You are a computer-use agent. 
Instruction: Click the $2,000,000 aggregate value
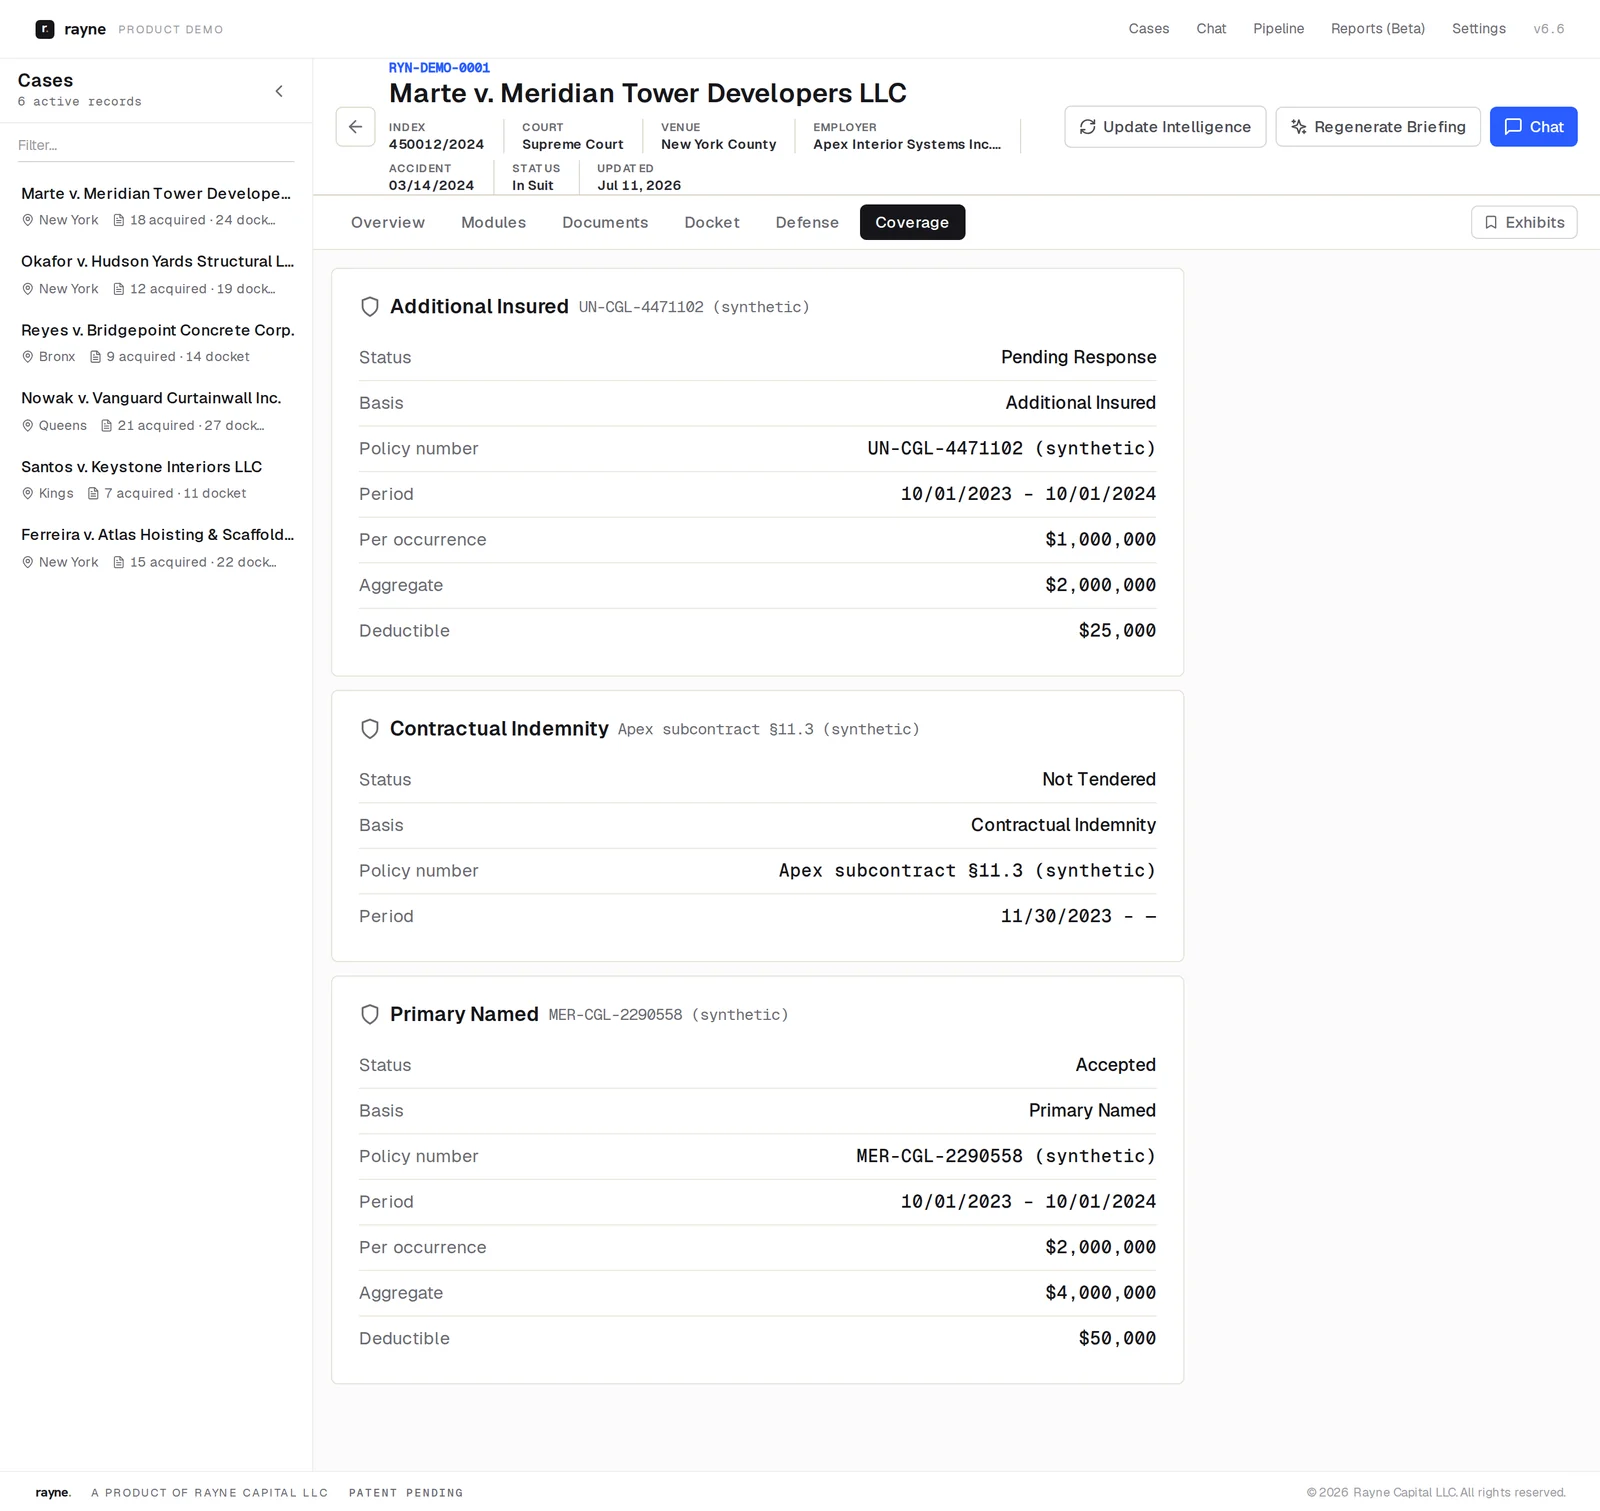1100,585
